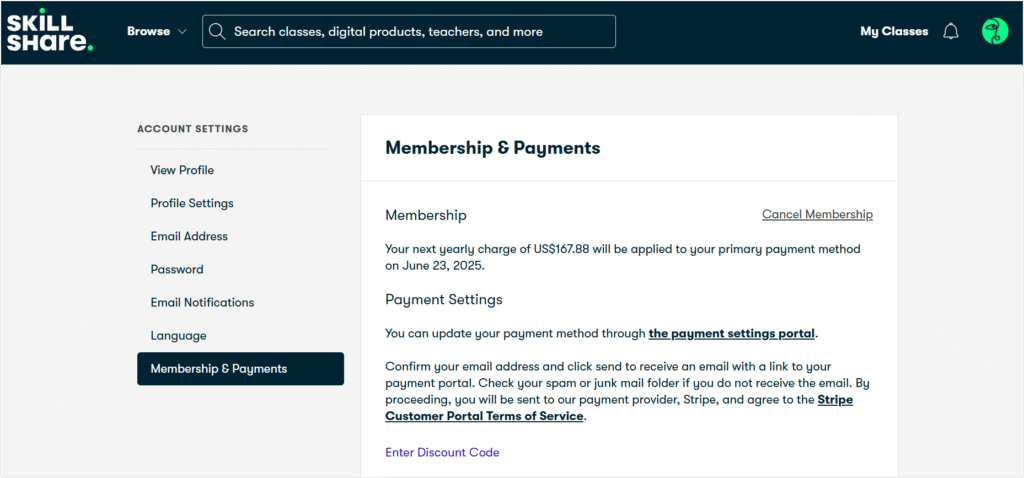Image resolution: width=1024 pixels, height=478 pixels.
Task: Click the Membership & Payments page heading
Action: pyautogui.click(x=493, y=148)
